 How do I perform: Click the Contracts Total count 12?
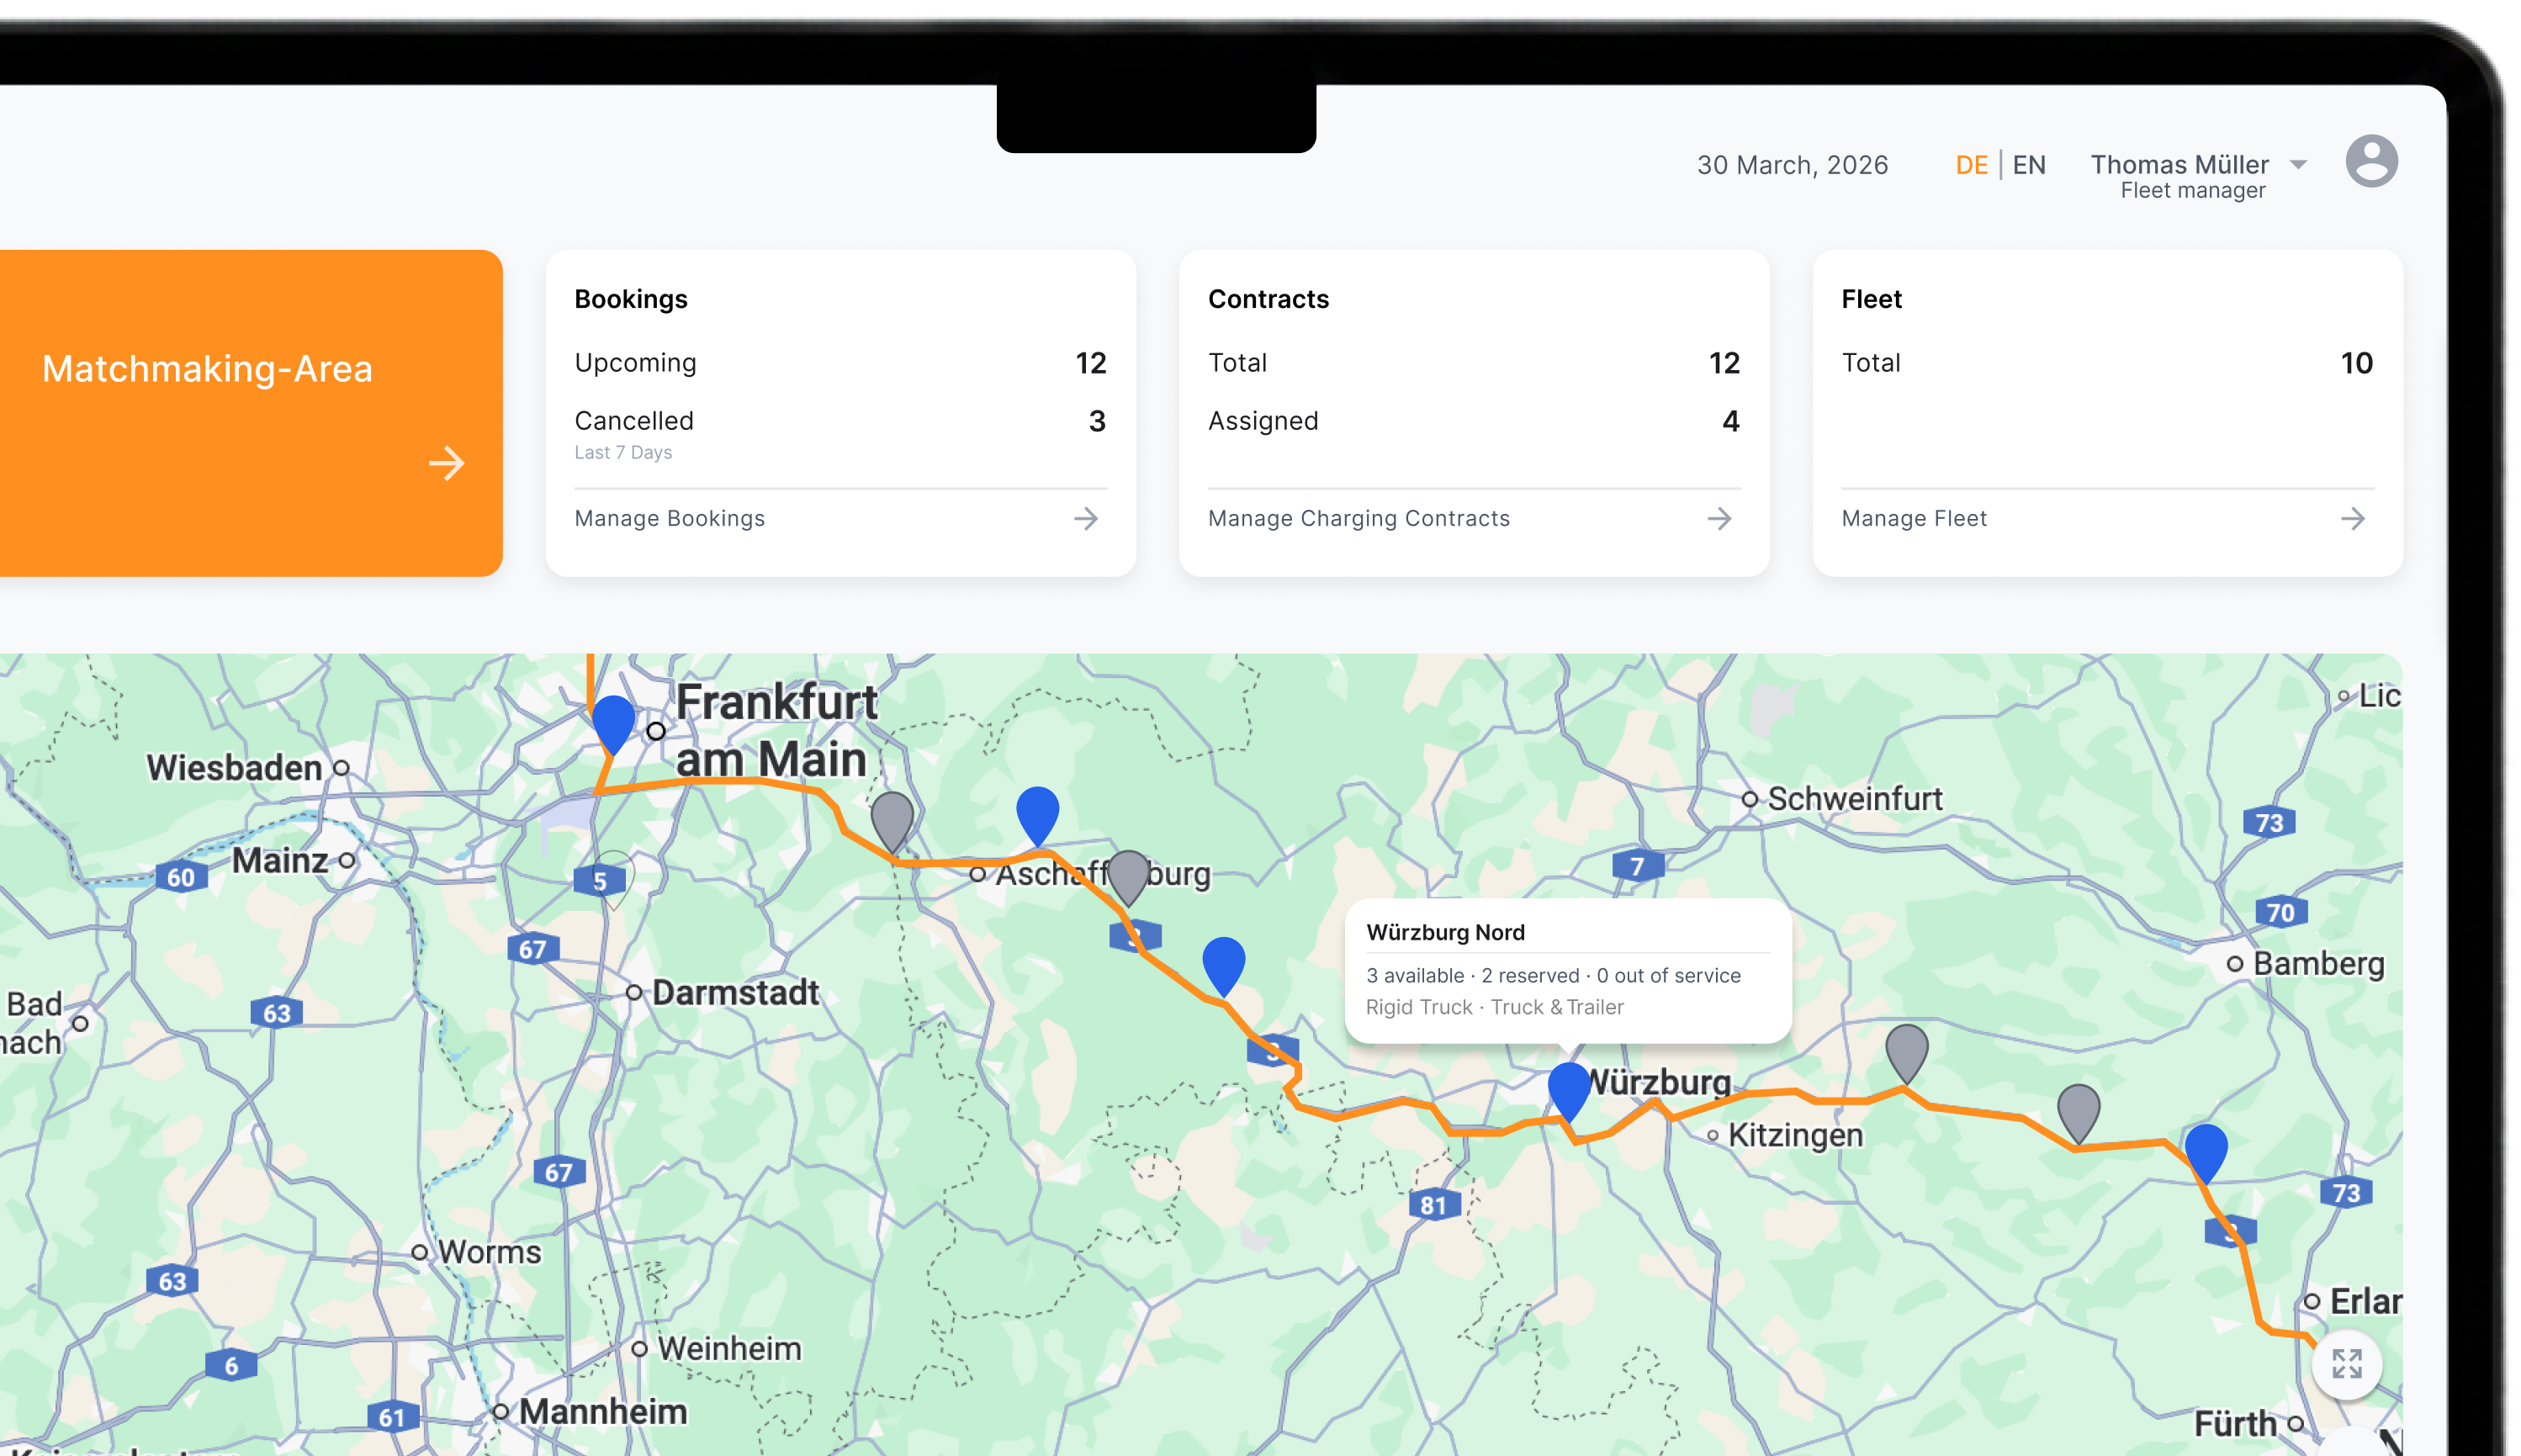1724,363
